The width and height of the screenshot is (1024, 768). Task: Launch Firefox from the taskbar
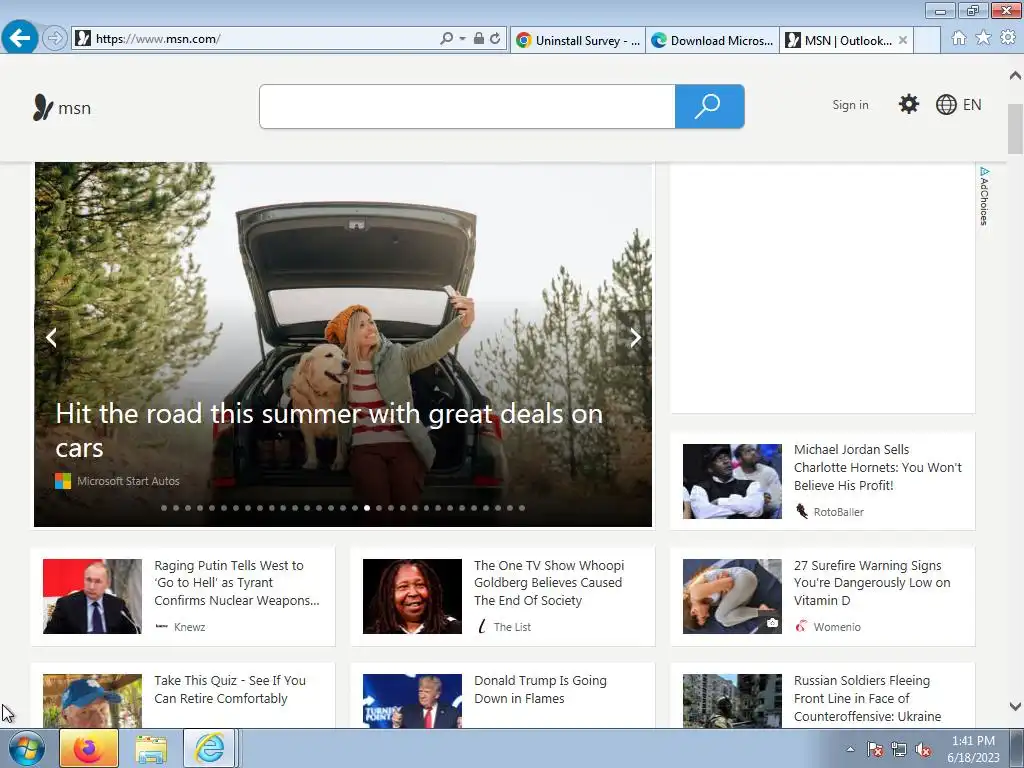click(x=89, y=748)
